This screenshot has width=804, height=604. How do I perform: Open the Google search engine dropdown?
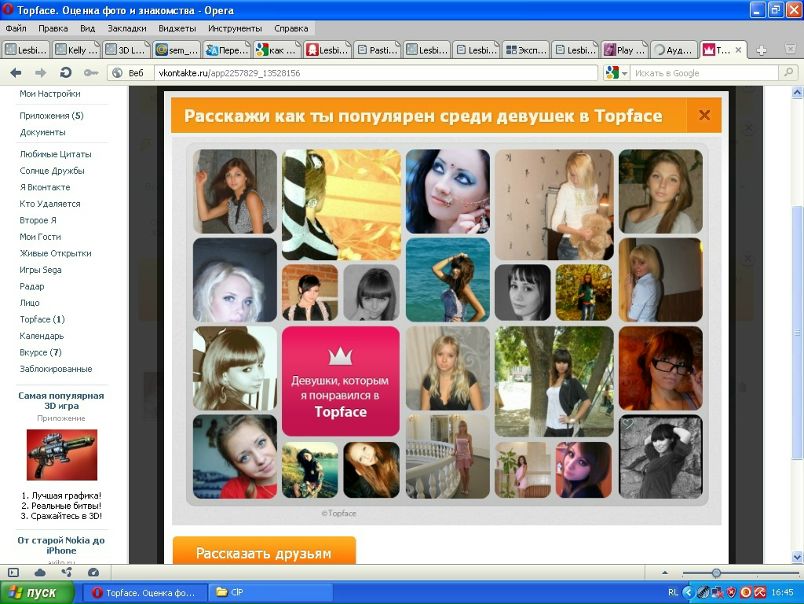coord(617,73)
